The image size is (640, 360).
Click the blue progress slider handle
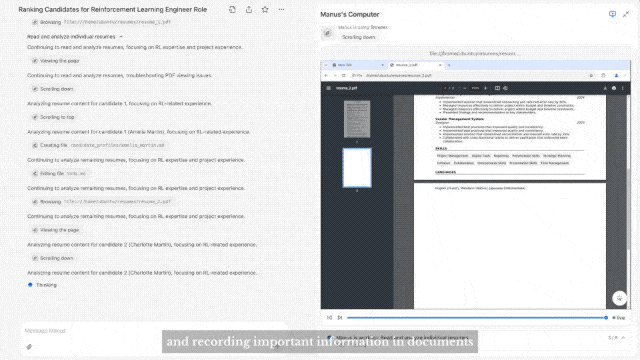[x=606, y=318]
